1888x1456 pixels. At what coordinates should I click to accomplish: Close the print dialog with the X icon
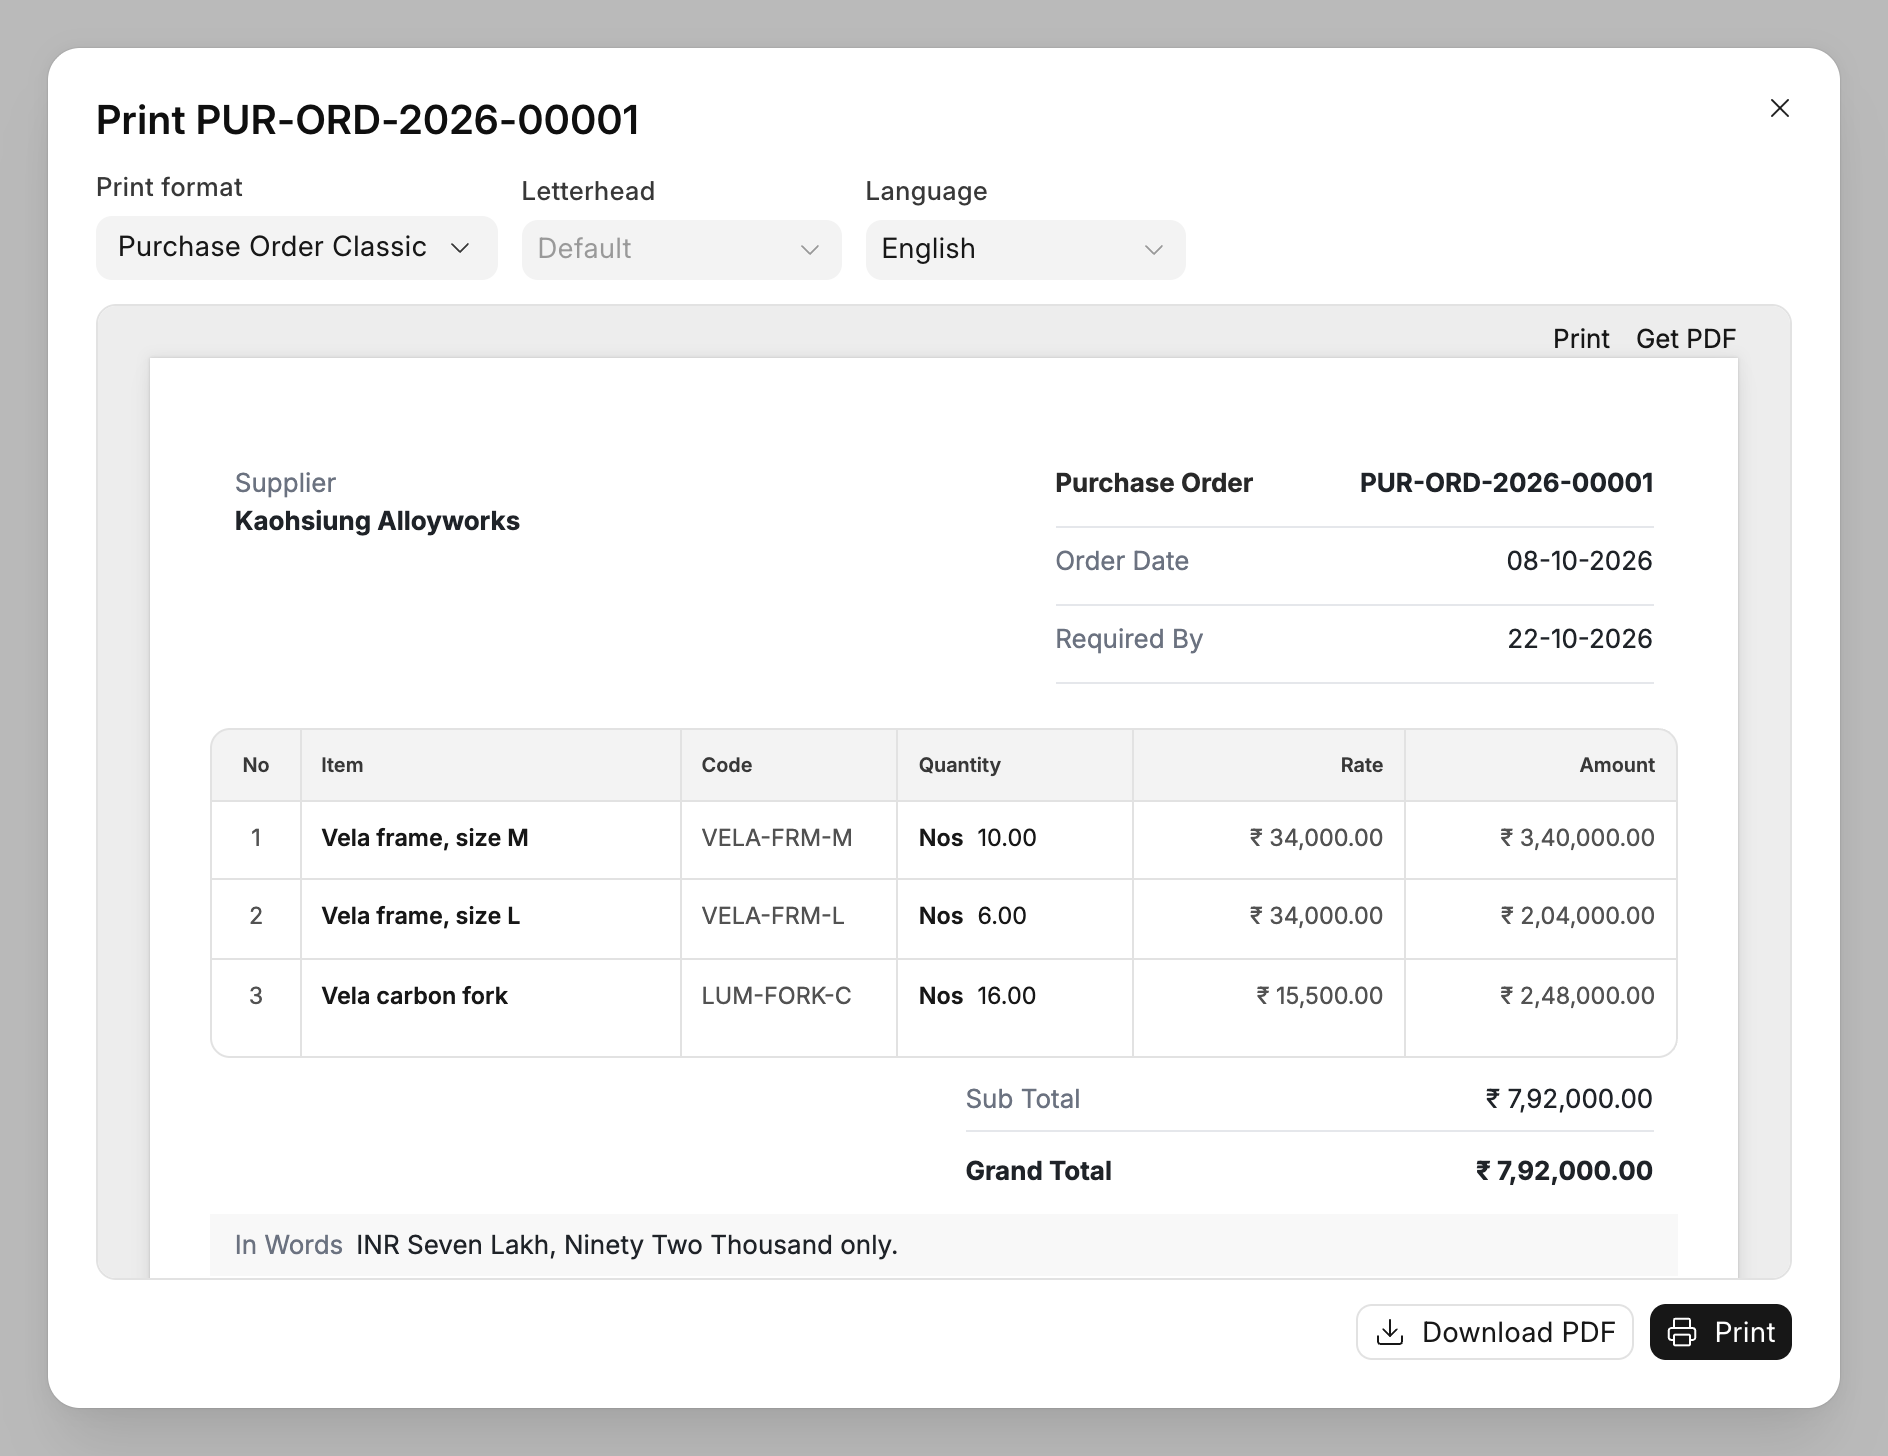[x=1779, y=108]
